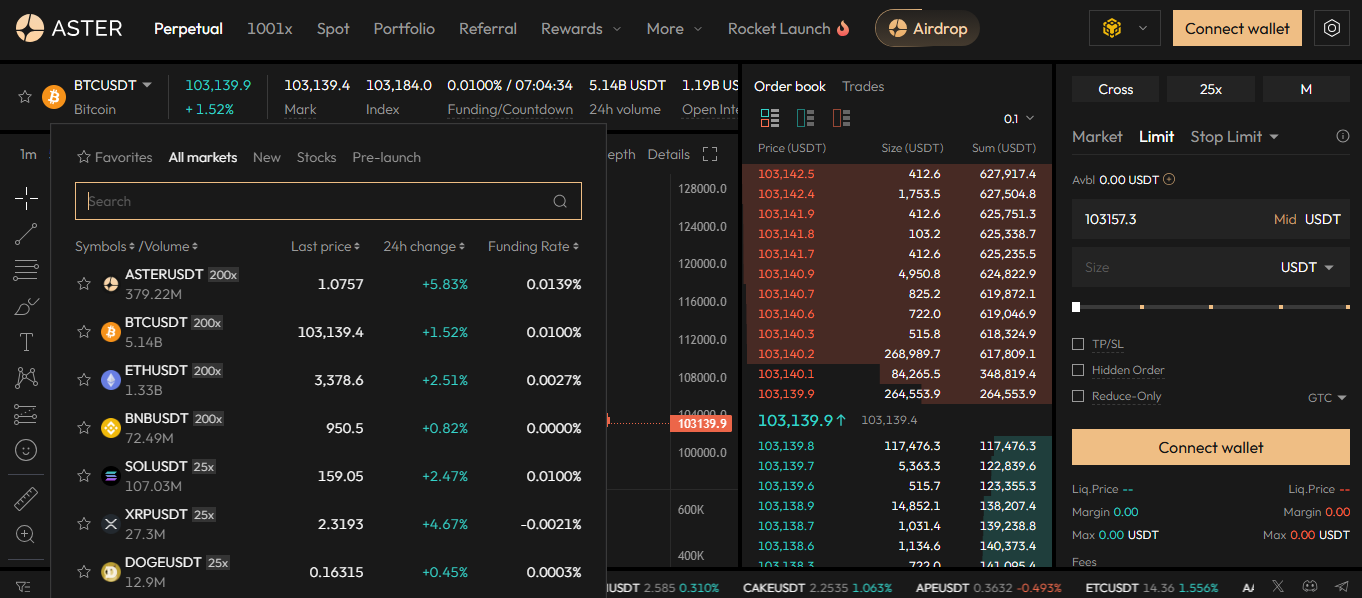Open the Rewards menu dropdown
This screenshot has height=598, width=1362.
tap(580, 29)
